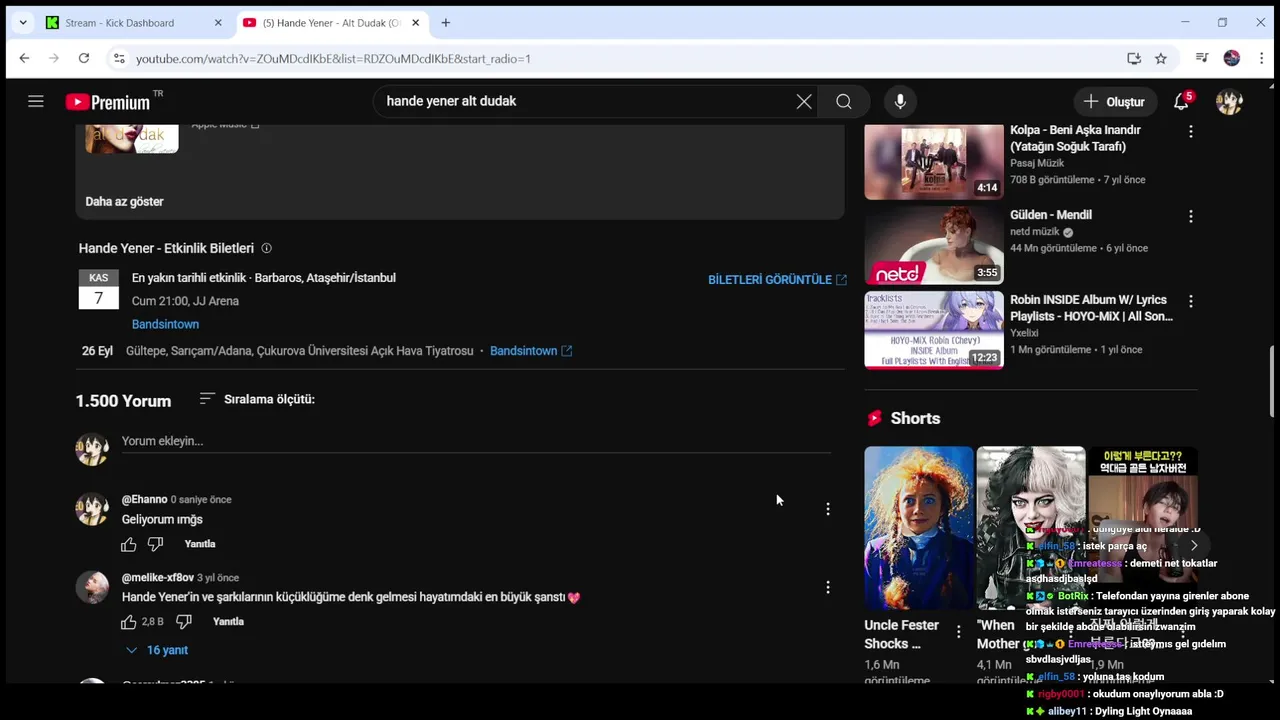
Task: Open the media control icon in Chrome toolbar
Action: [x=1202, y=58]
